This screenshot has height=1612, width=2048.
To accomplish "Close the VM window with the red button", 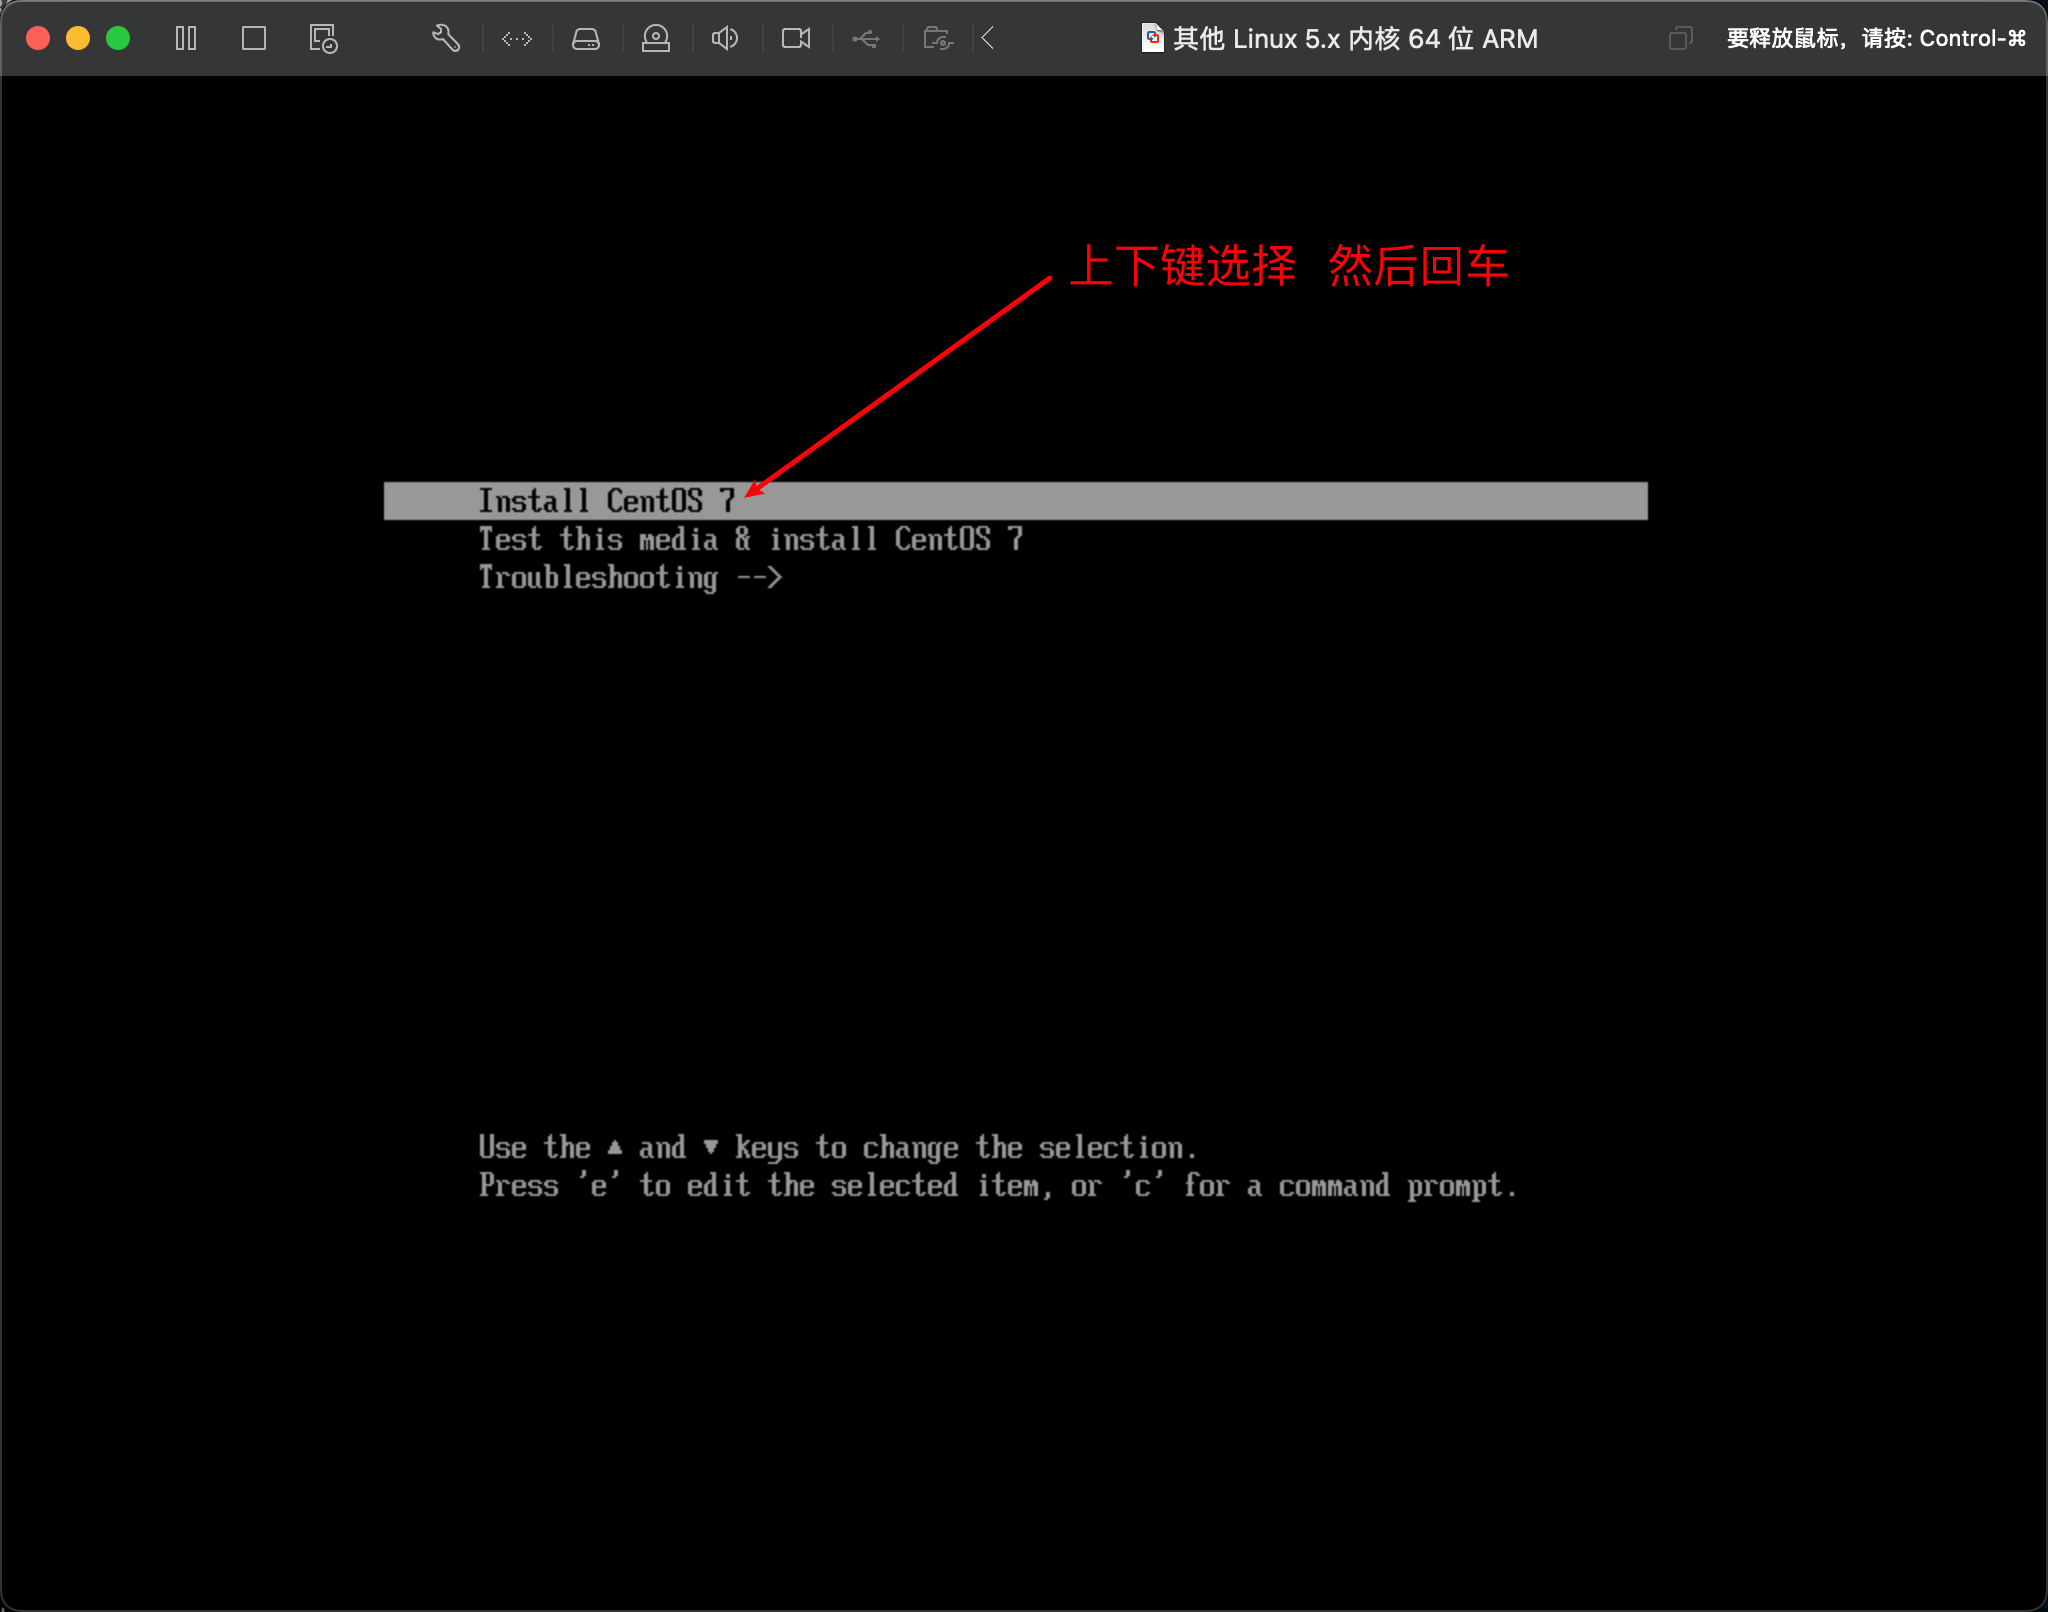I will [x=38, y=38].
